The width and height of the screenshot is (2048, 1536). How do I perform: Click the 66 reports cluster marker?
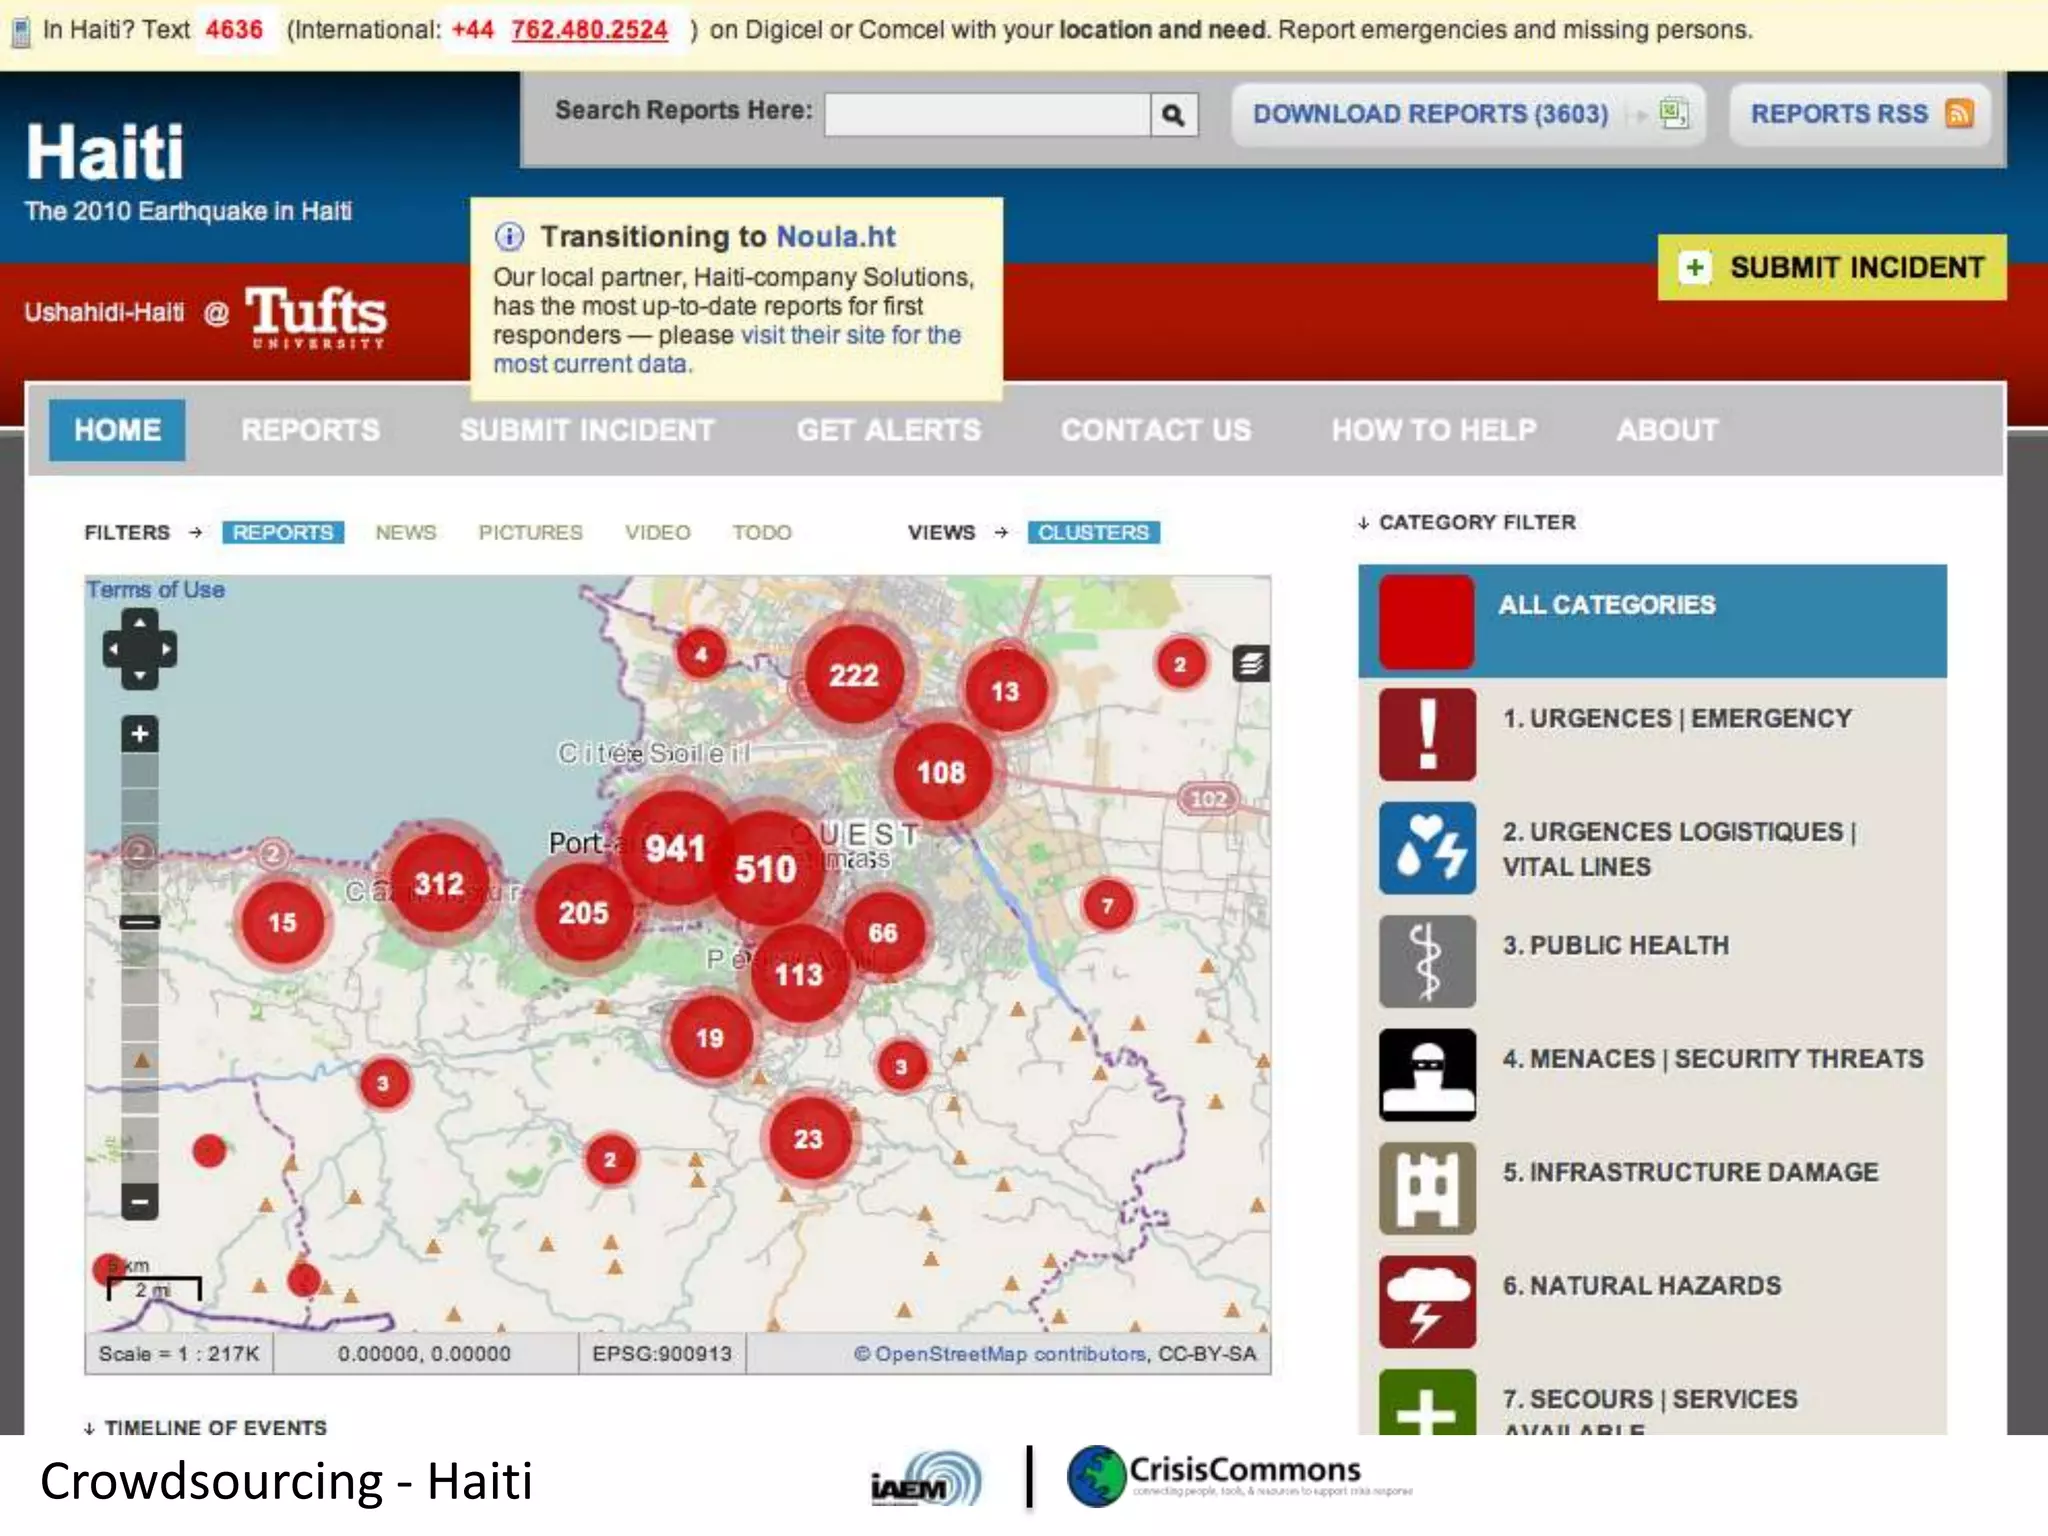[x=883, y=933]
